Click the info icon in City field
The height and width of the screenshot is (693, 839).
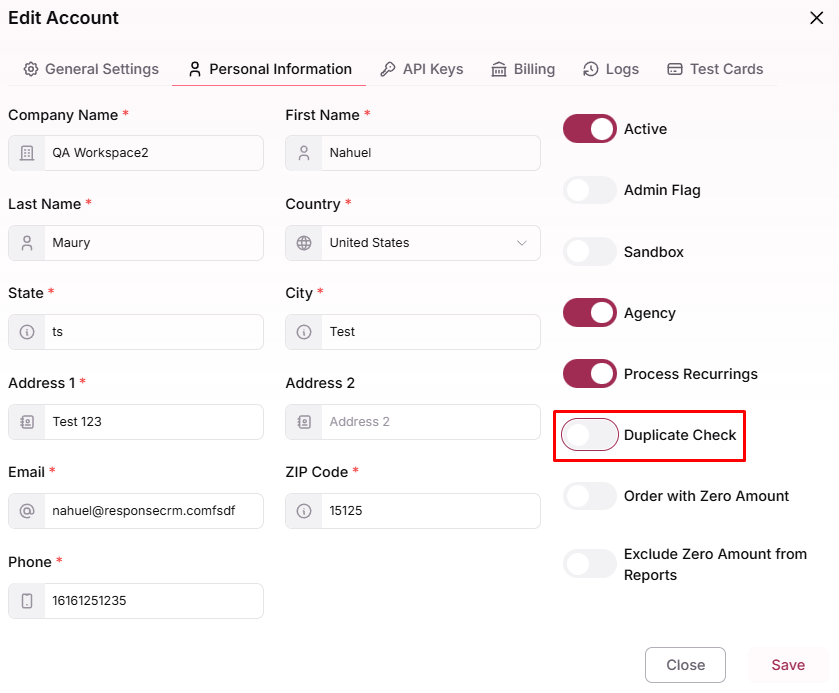(x=304, y=332)
